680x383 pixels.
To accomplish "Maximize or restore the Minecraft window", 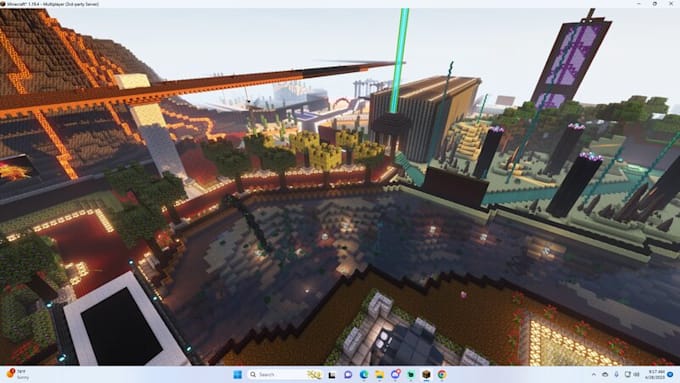I will pyautogui.click(x=655, y=3).
